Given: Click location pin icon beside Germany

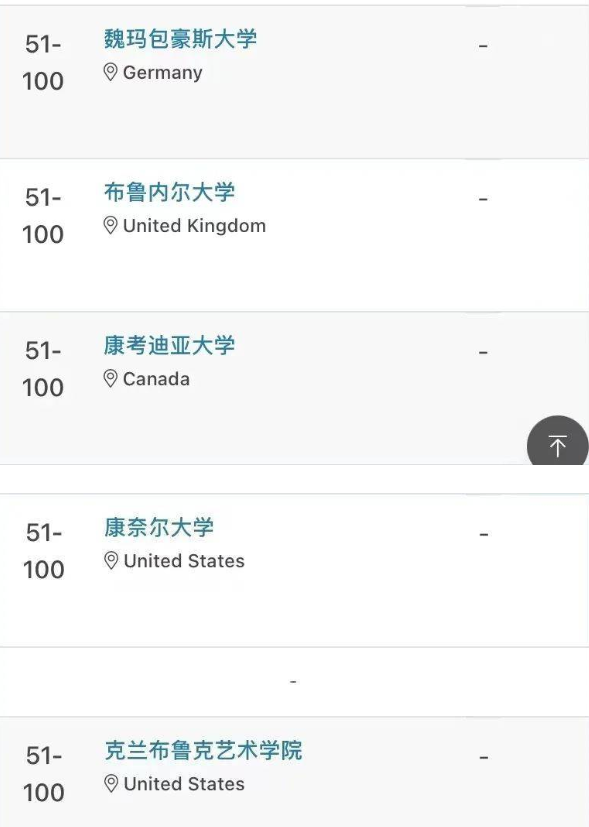Looking at the screenshot, I should tap(110, 72).
